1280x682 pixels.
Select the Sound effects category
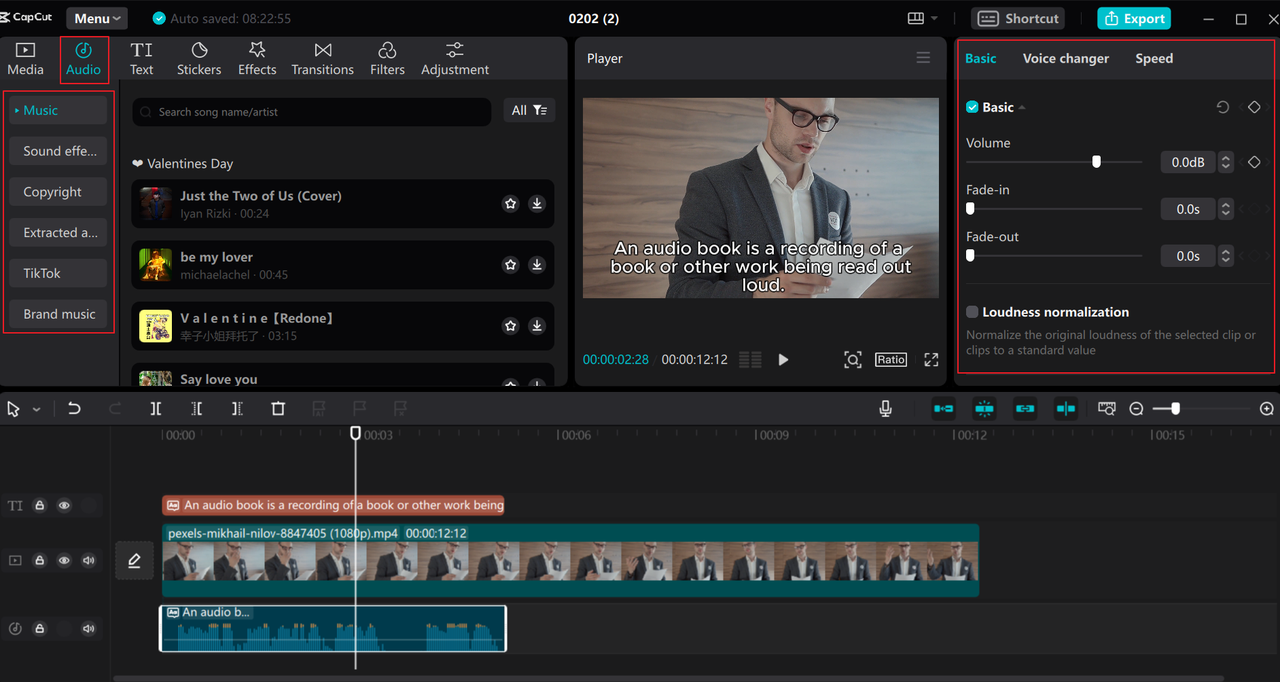59,151
